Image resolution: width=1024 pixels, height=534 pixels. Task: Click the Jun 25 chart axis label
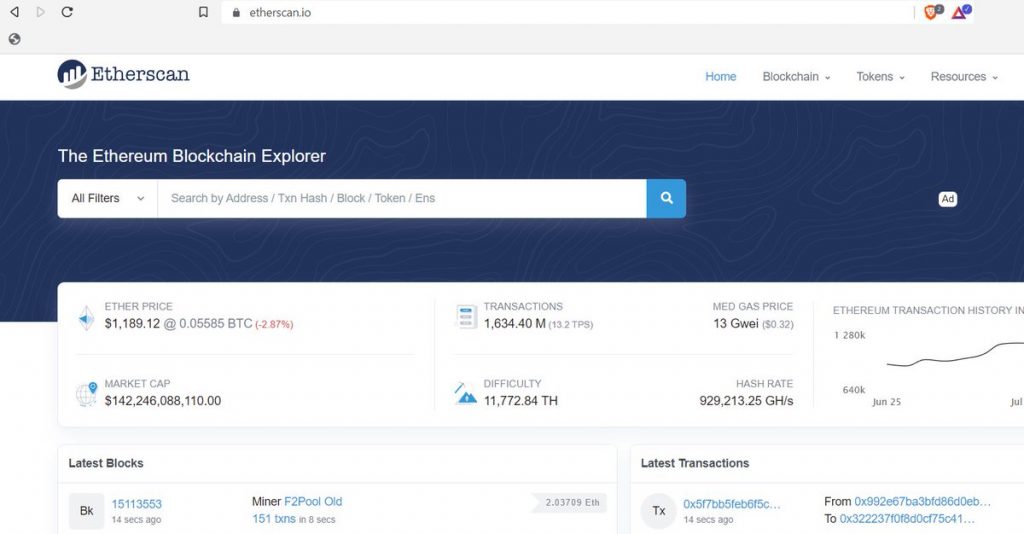[x=886, y=401]
